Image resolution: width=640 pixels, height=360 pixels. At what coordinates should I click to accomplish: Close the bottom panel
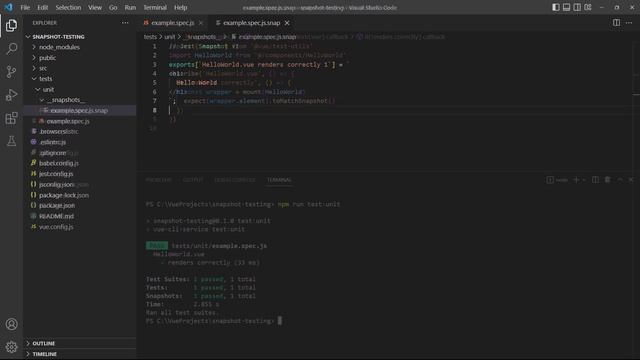(x=631, y=180)
